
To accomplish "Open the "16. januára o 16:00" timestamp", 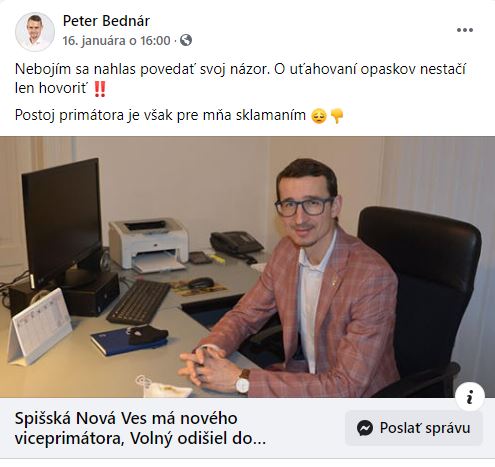I will pos(116,41).
